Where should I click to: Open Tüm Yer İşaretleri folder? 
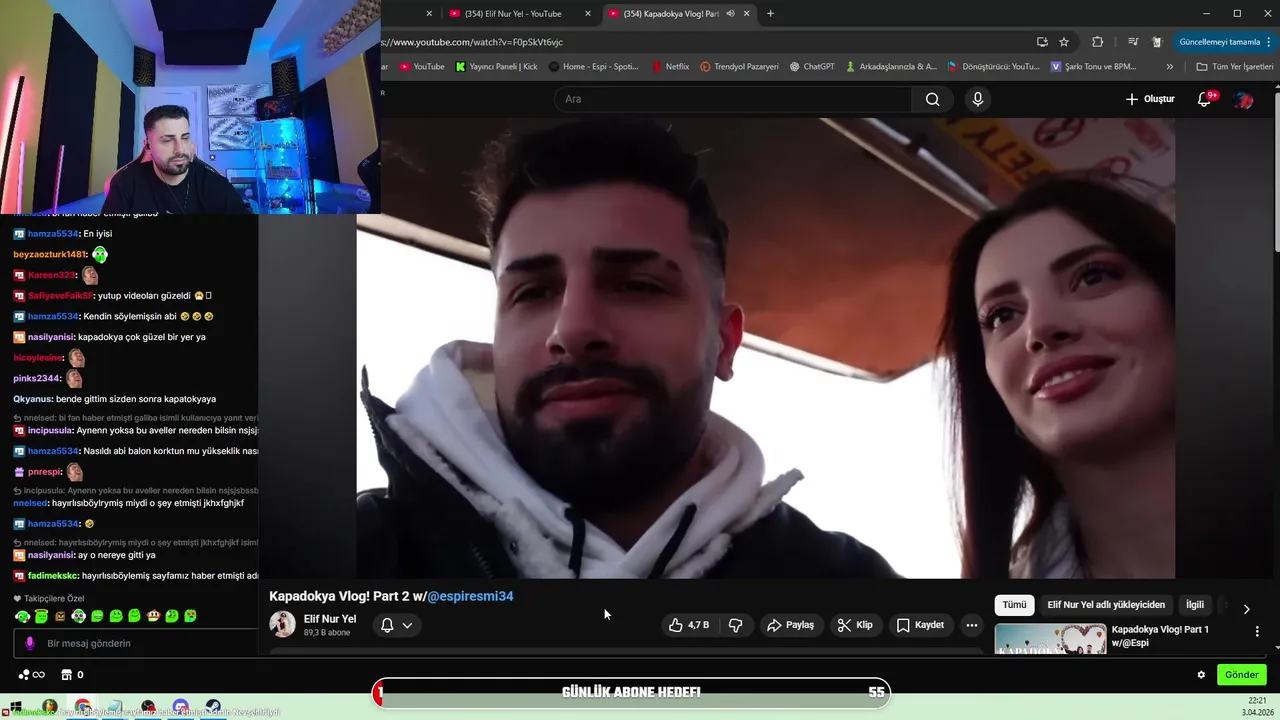tap(1235, 67)
